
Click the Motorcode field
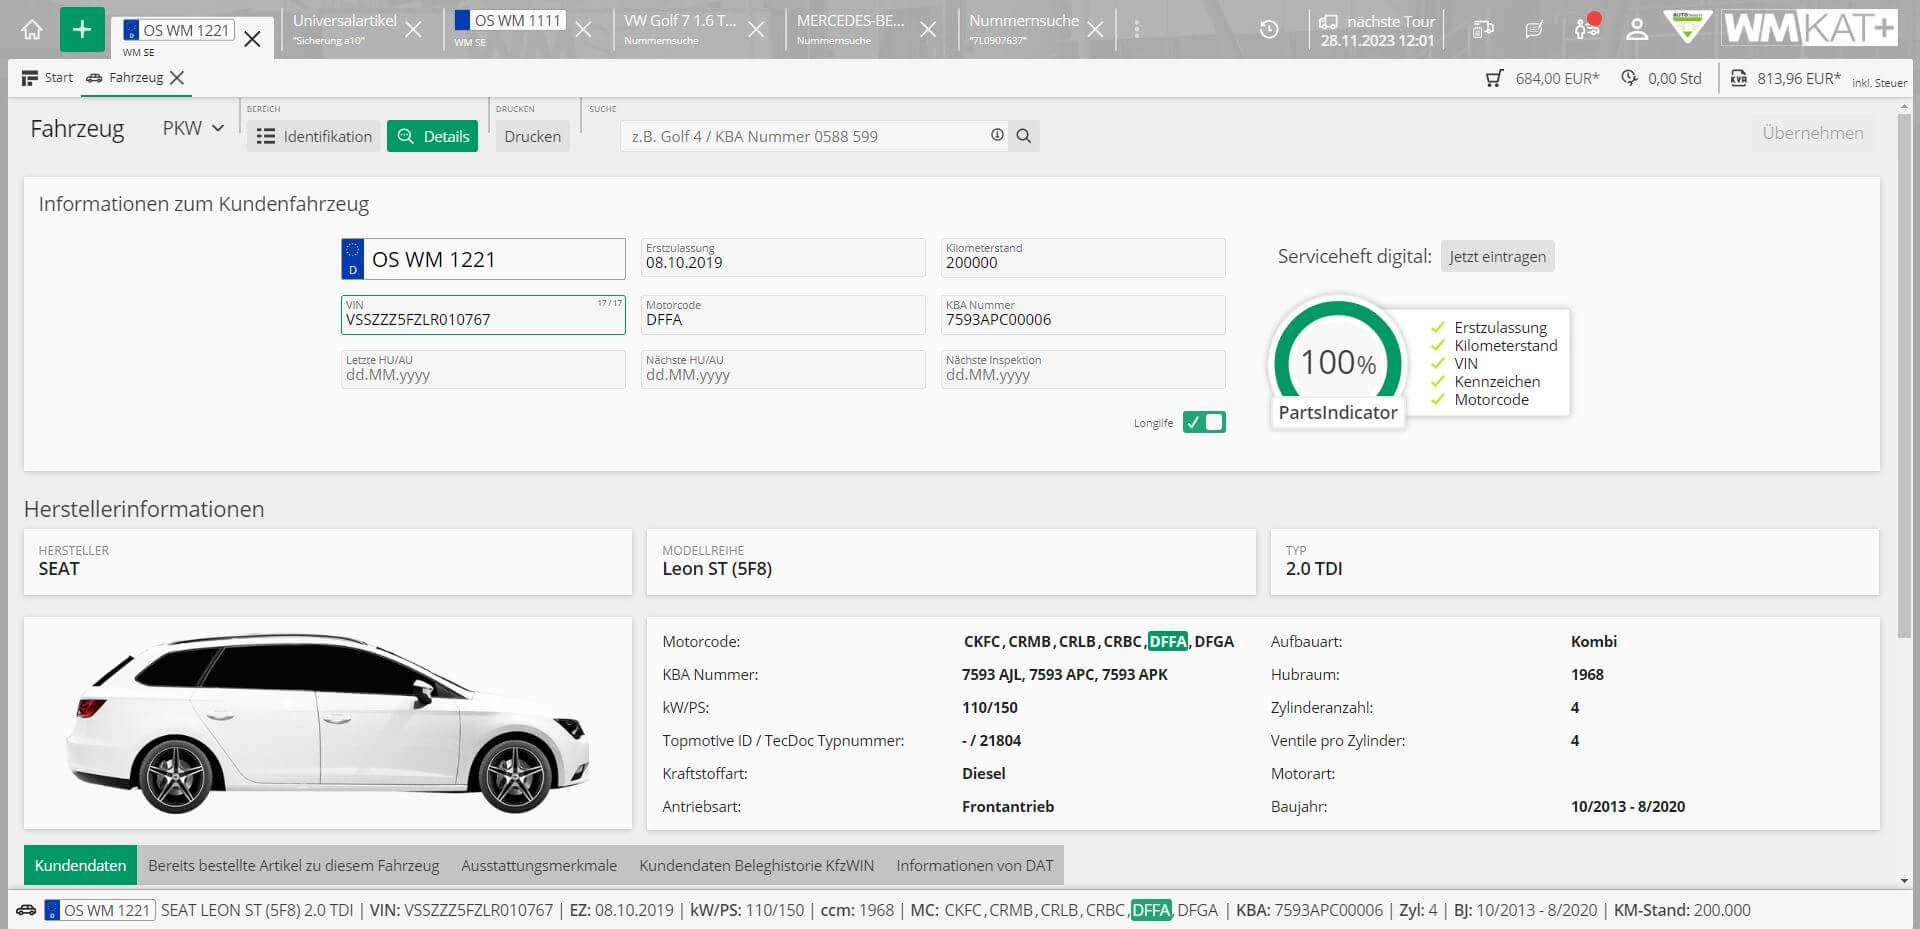[x=783, y=314]
